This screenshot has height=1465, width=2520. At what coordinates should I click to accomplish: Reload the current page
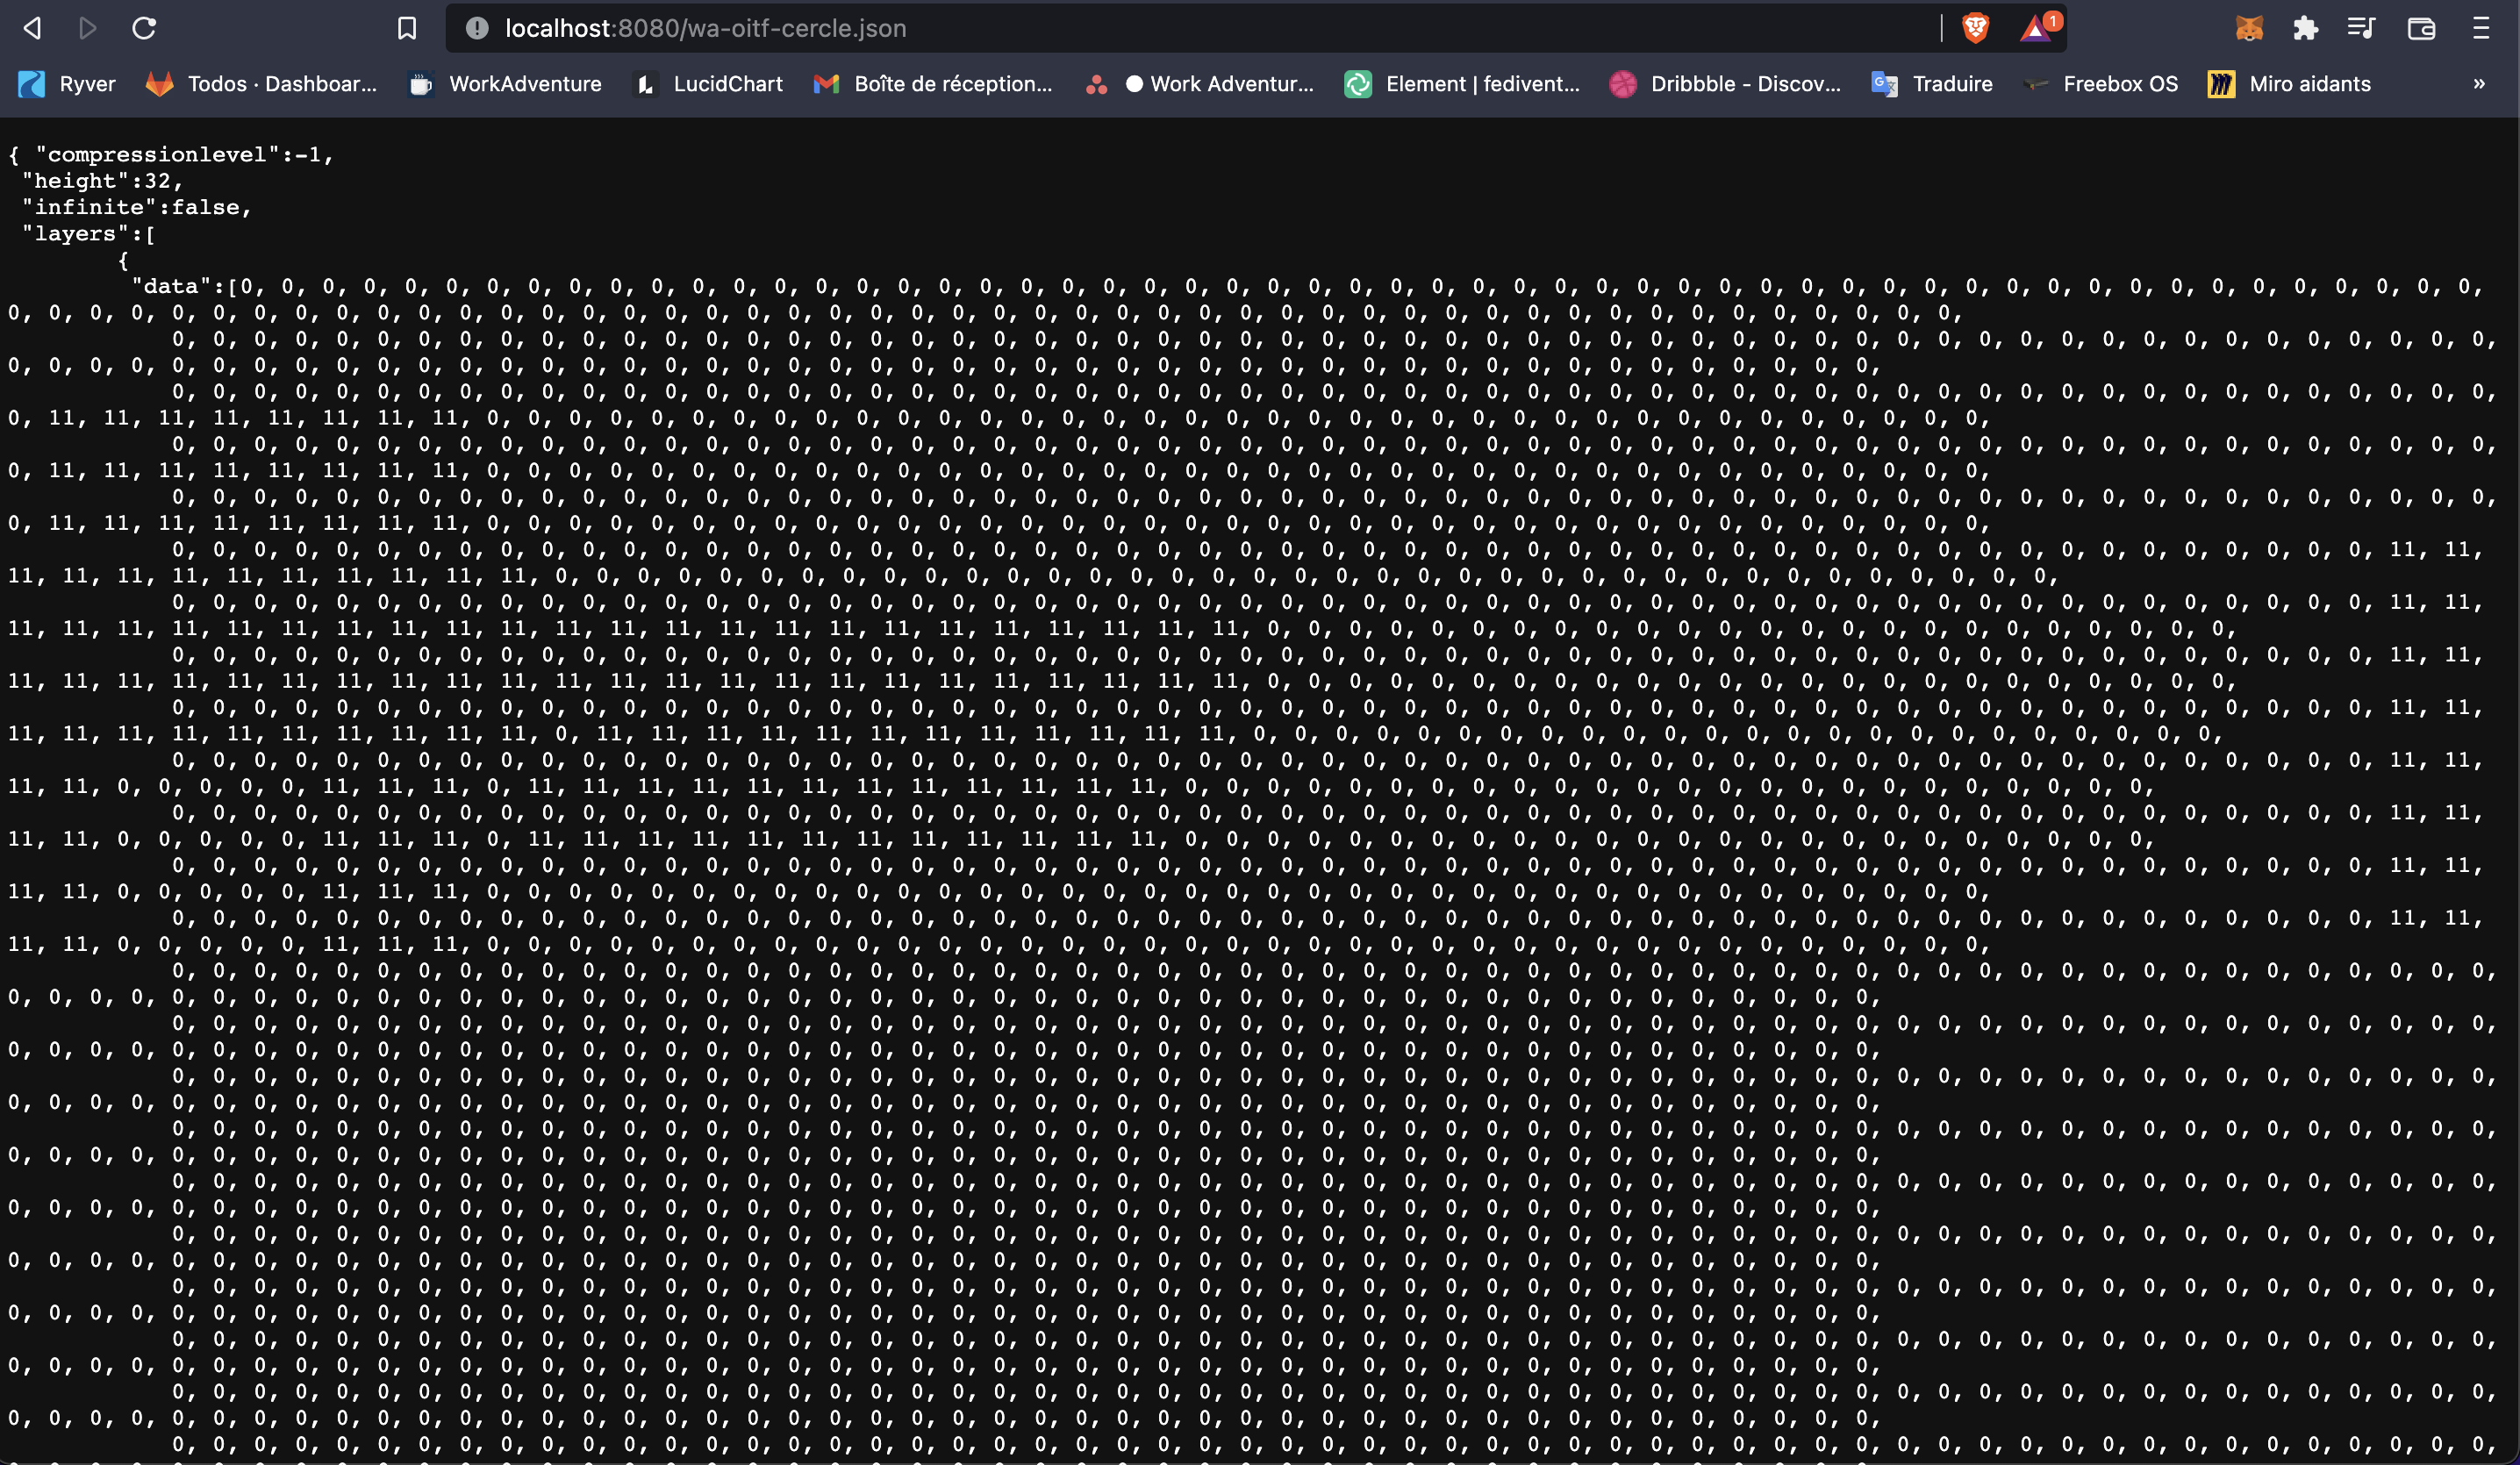tap(144, 28)
